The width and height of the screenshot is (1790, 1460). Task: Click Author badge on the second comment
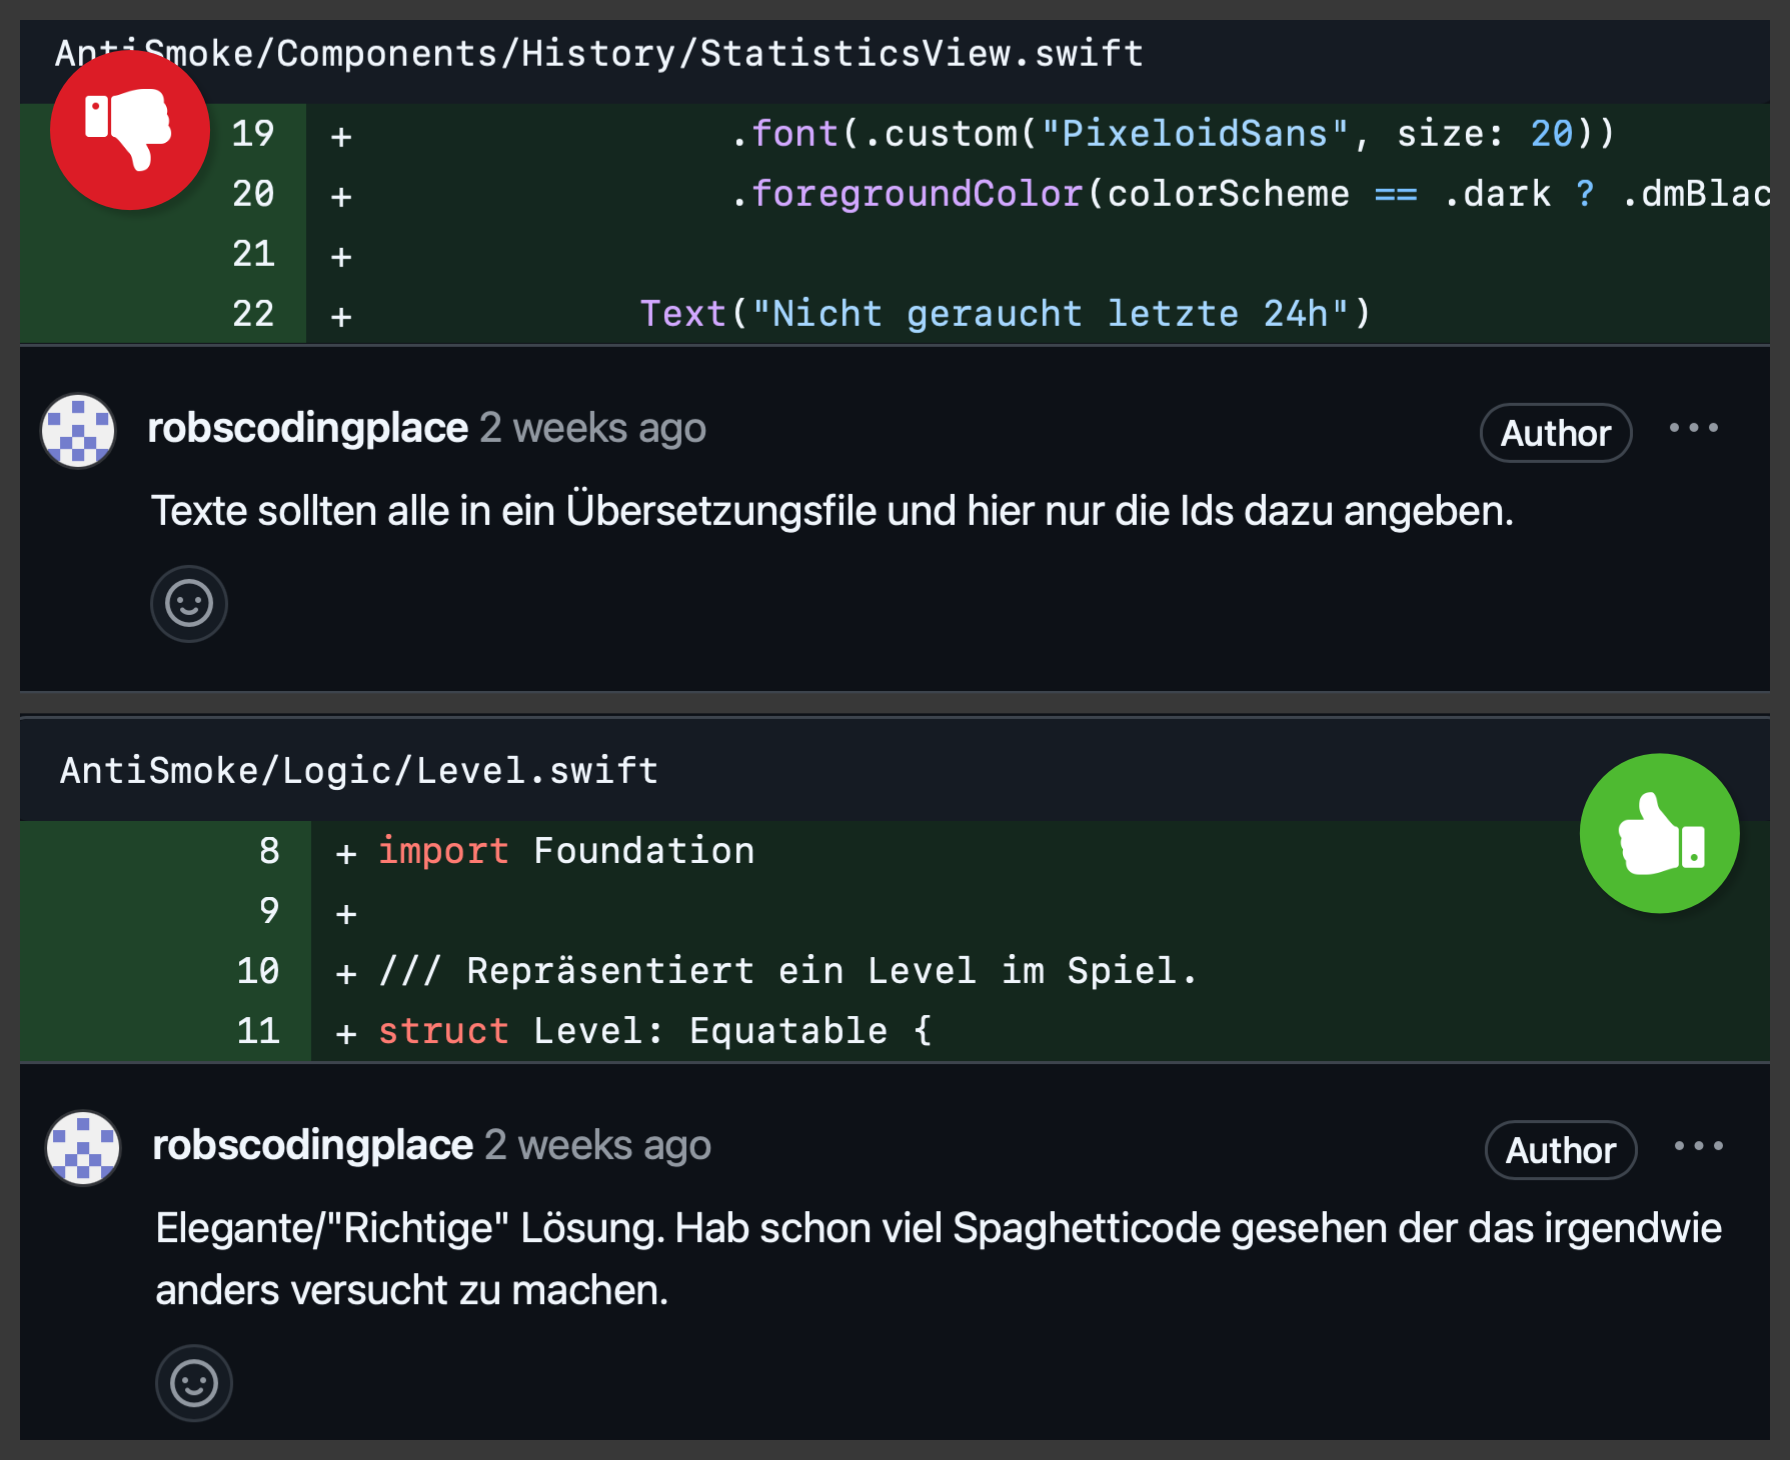click(x=1560, y=1150)
